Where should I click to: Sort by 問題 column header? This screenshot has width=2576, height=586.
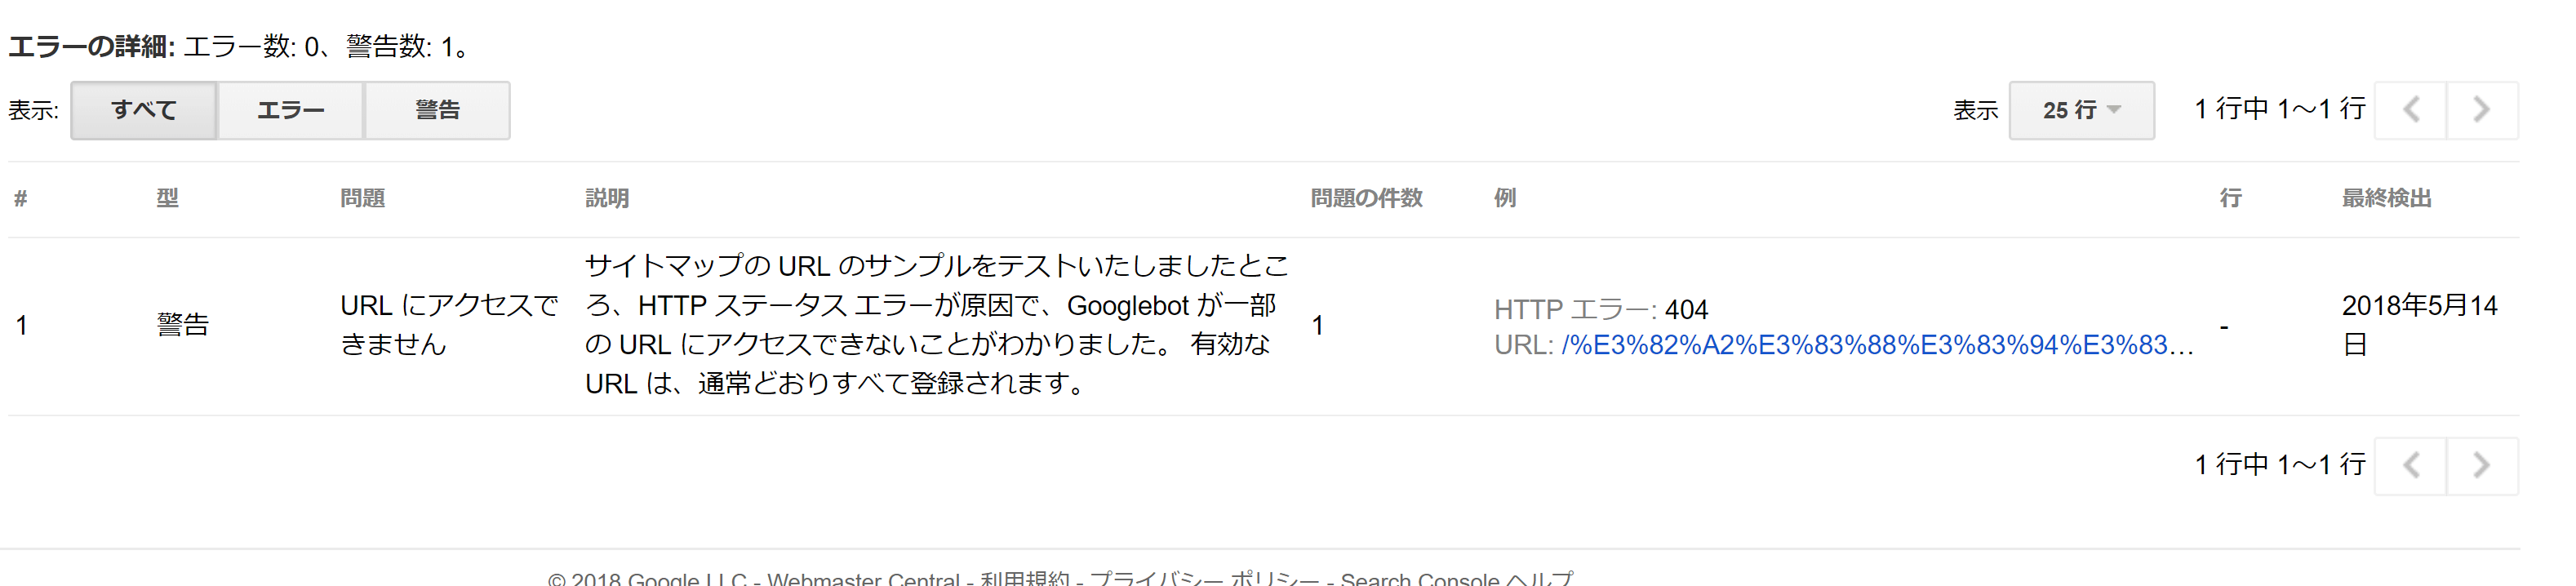click(362, 198)
